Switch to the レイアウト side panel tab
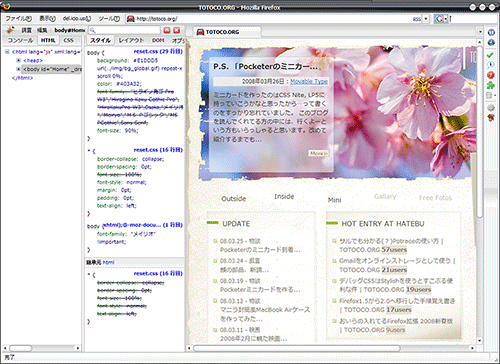 click(x=131, y=40)
